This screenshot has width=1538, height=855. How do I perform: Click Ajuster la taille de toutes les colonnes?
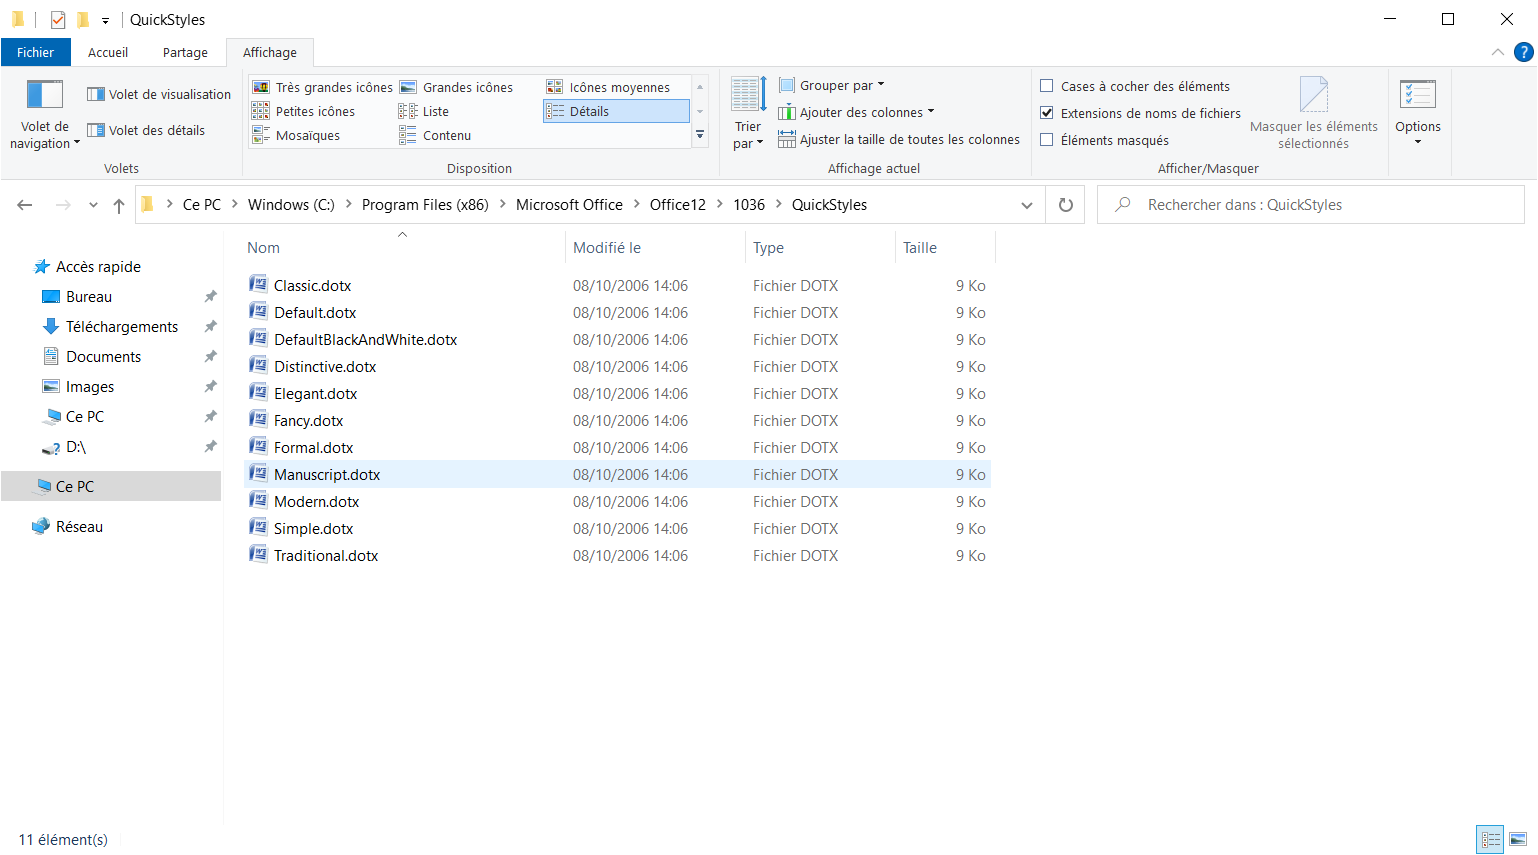tap(899, 139)
